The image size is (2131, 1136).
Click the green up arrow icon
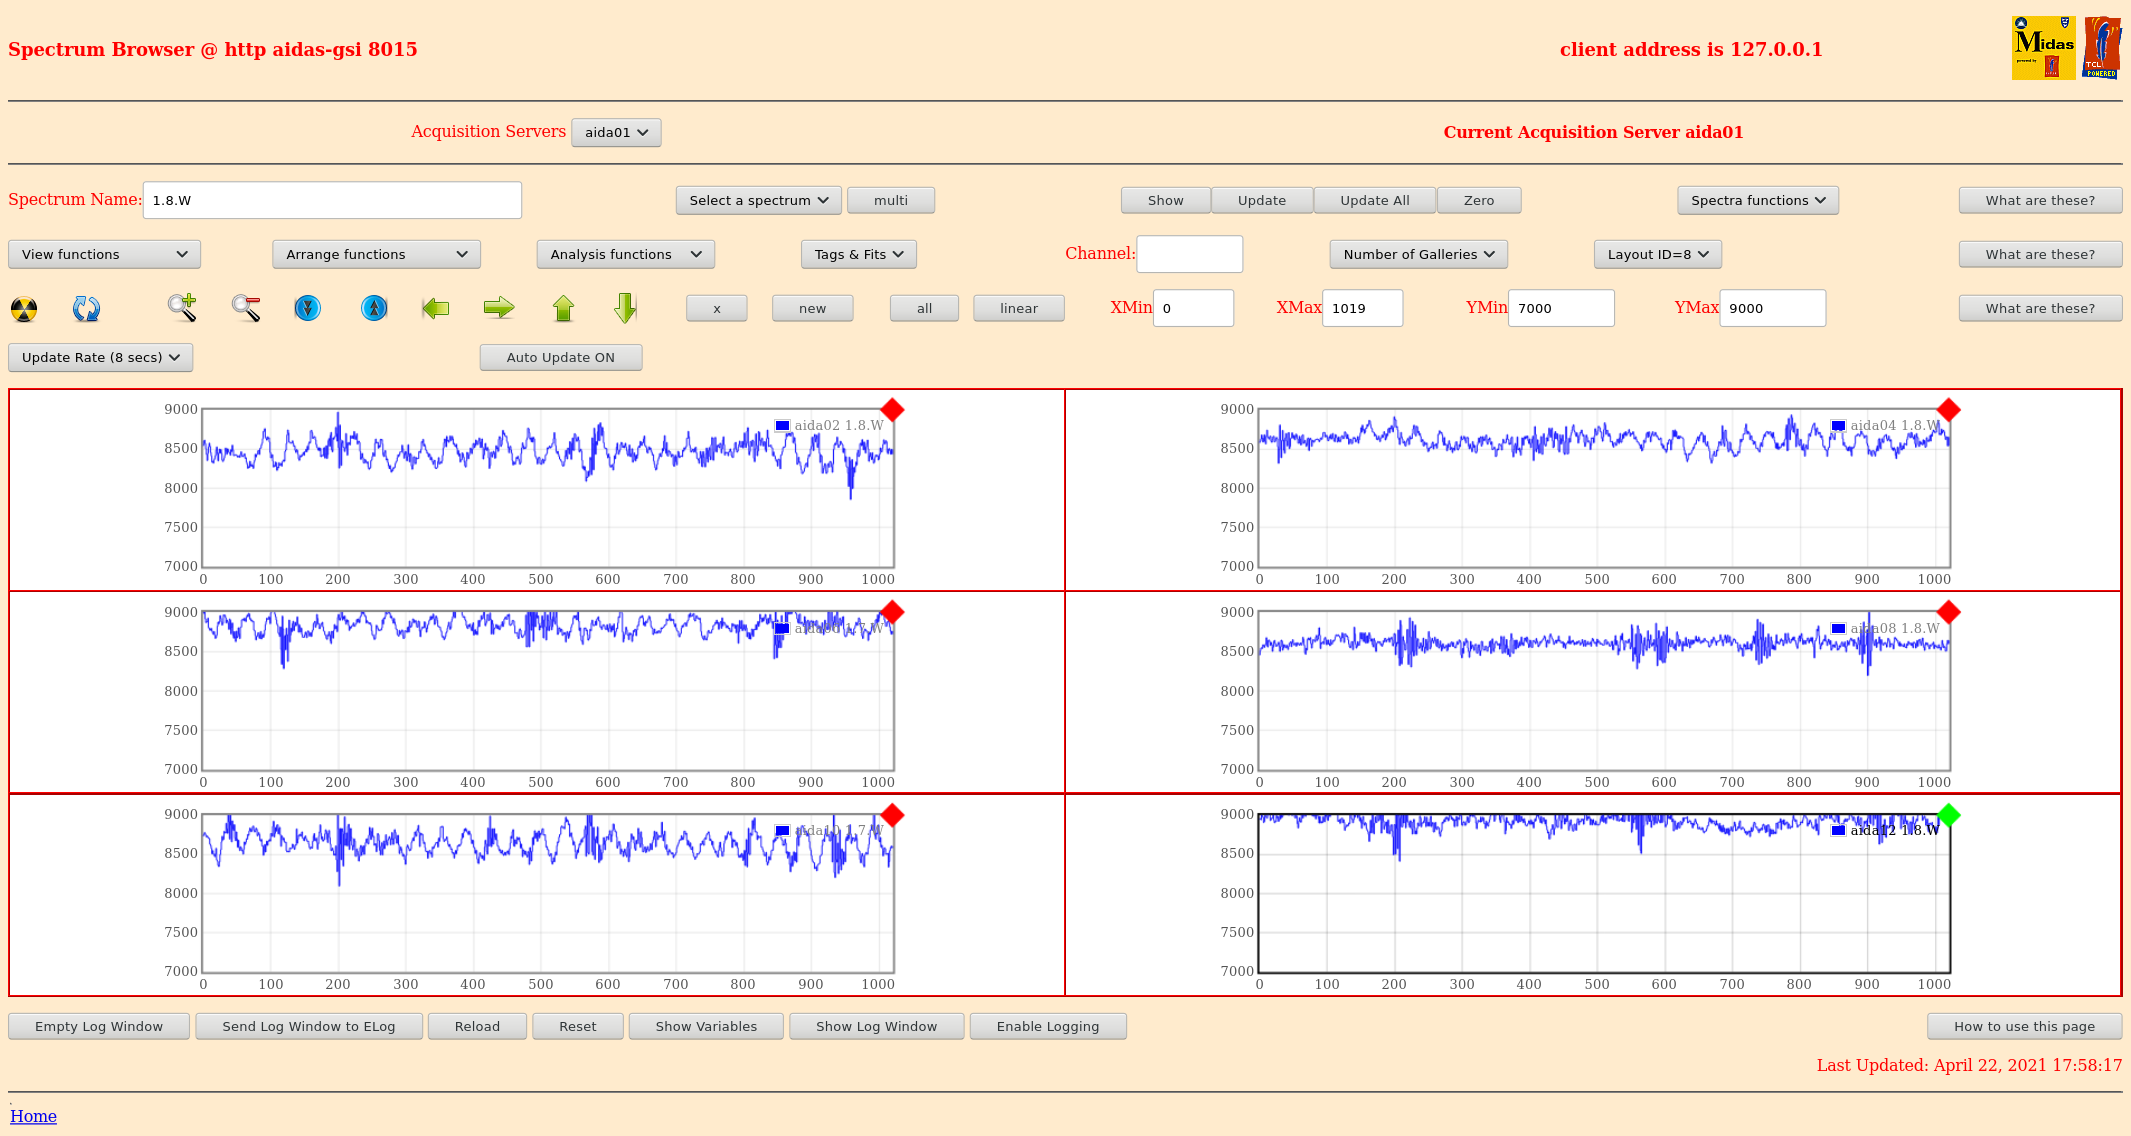click(x=563, y=308)
